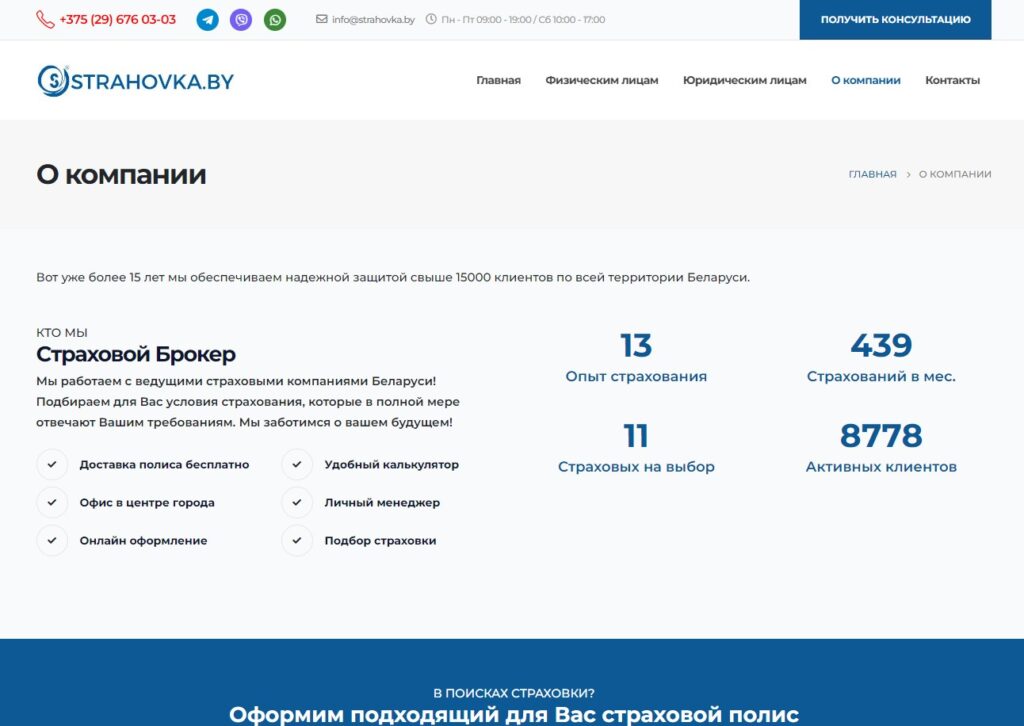The image size is (1024, 726).
Task: Click the envelope email icon
Action: [321, 19]
